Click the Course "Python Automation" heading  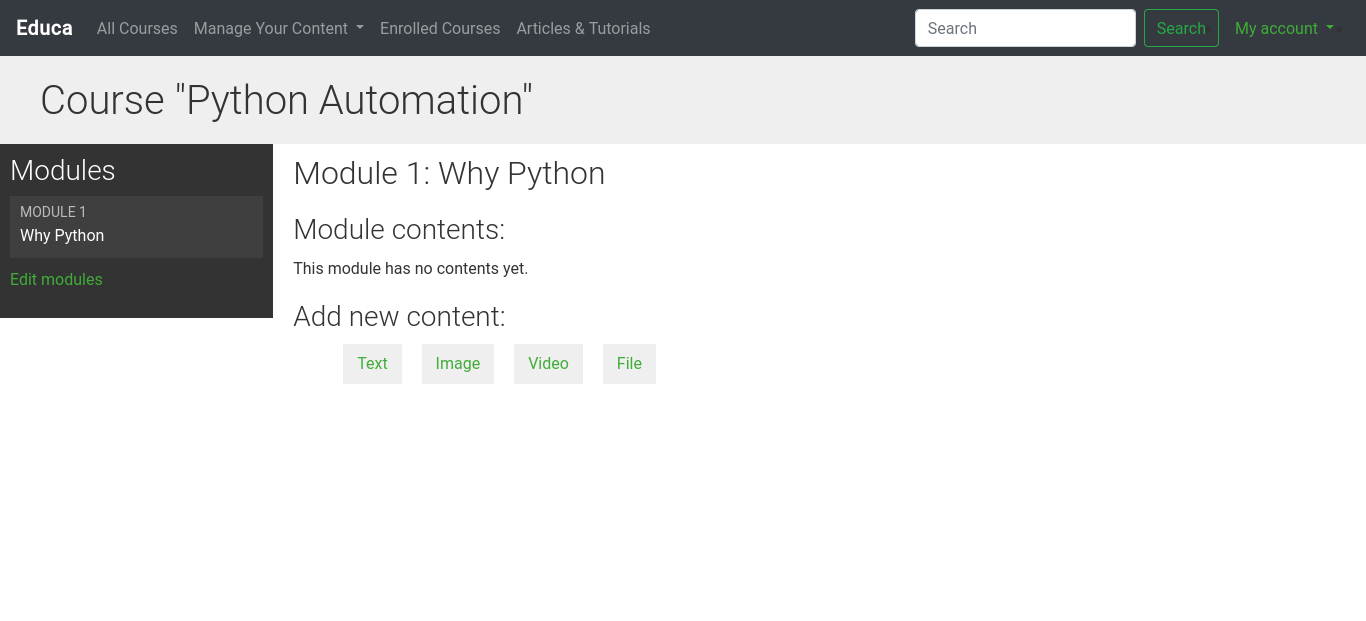click(286, 100)
